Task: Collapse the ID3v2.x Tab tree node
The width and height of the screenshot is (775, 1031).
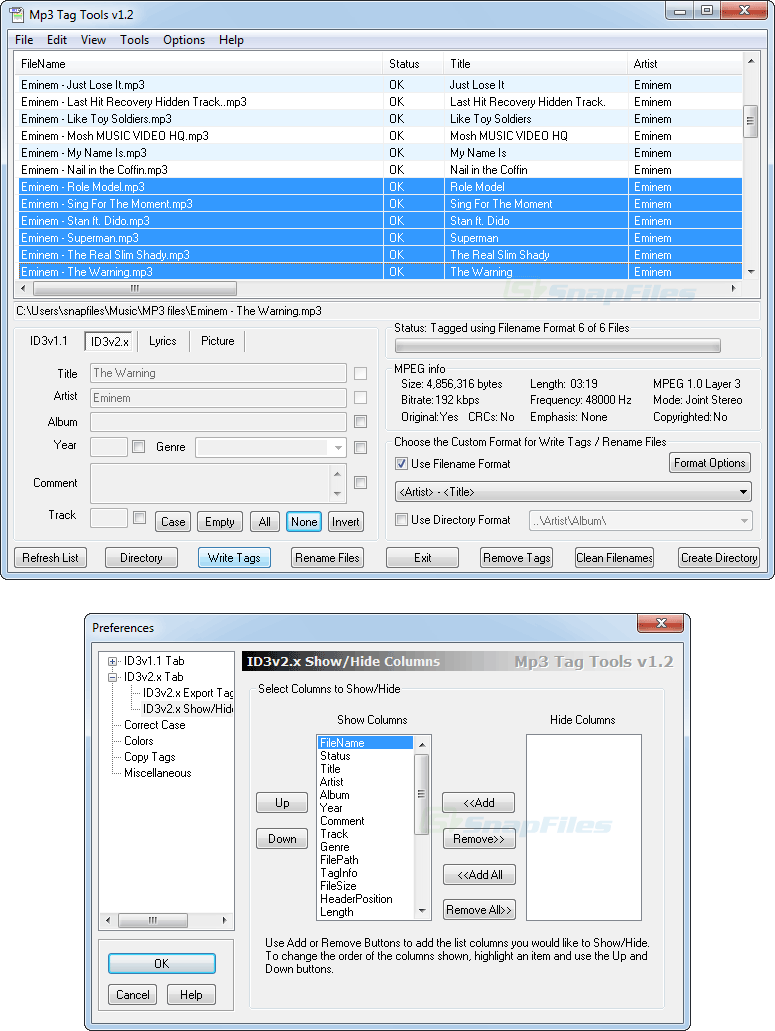Action: 112,677
